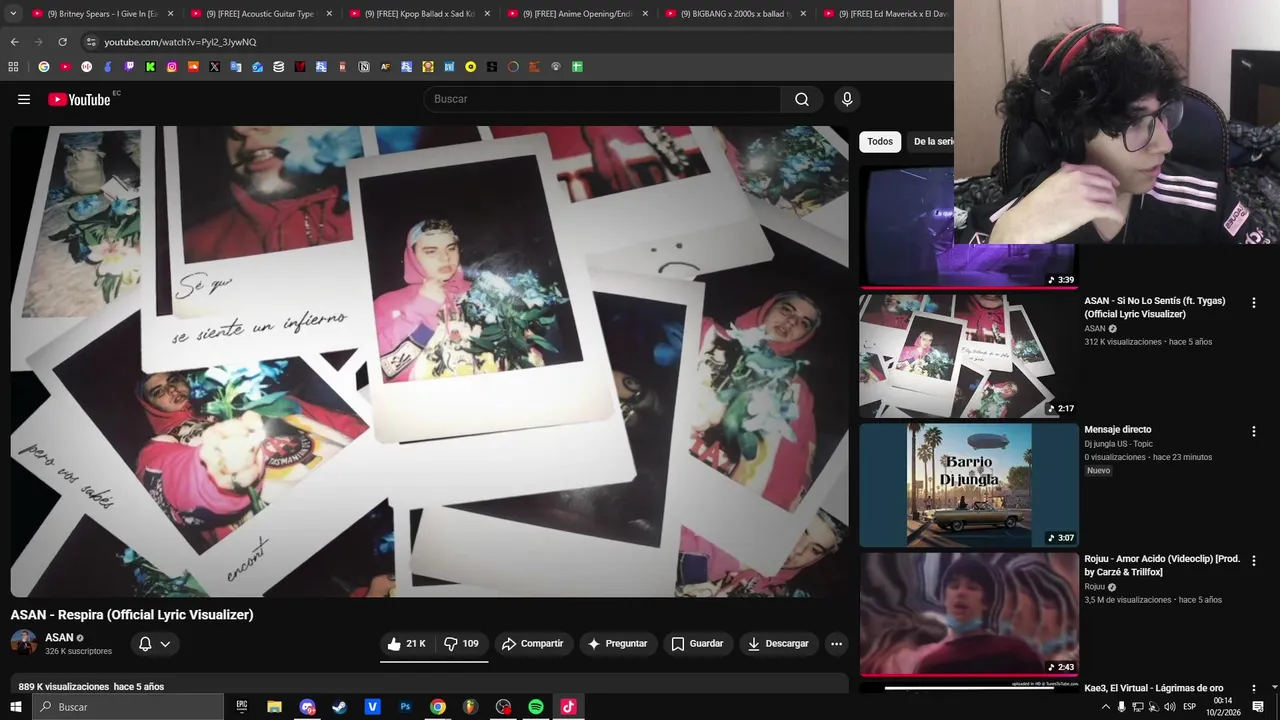Open Barrio Dj jungla thumbnail
Screen dimensions: 1280x720
(968, 485)
